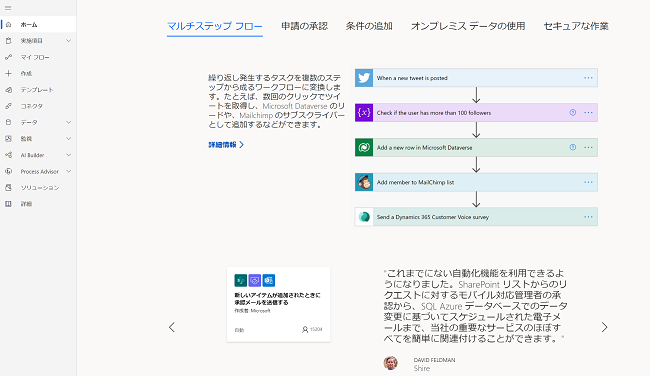Click the Dynamics 365 Customer Voice icon
Viewport: 650px width, 376px height.
[364, 217]
